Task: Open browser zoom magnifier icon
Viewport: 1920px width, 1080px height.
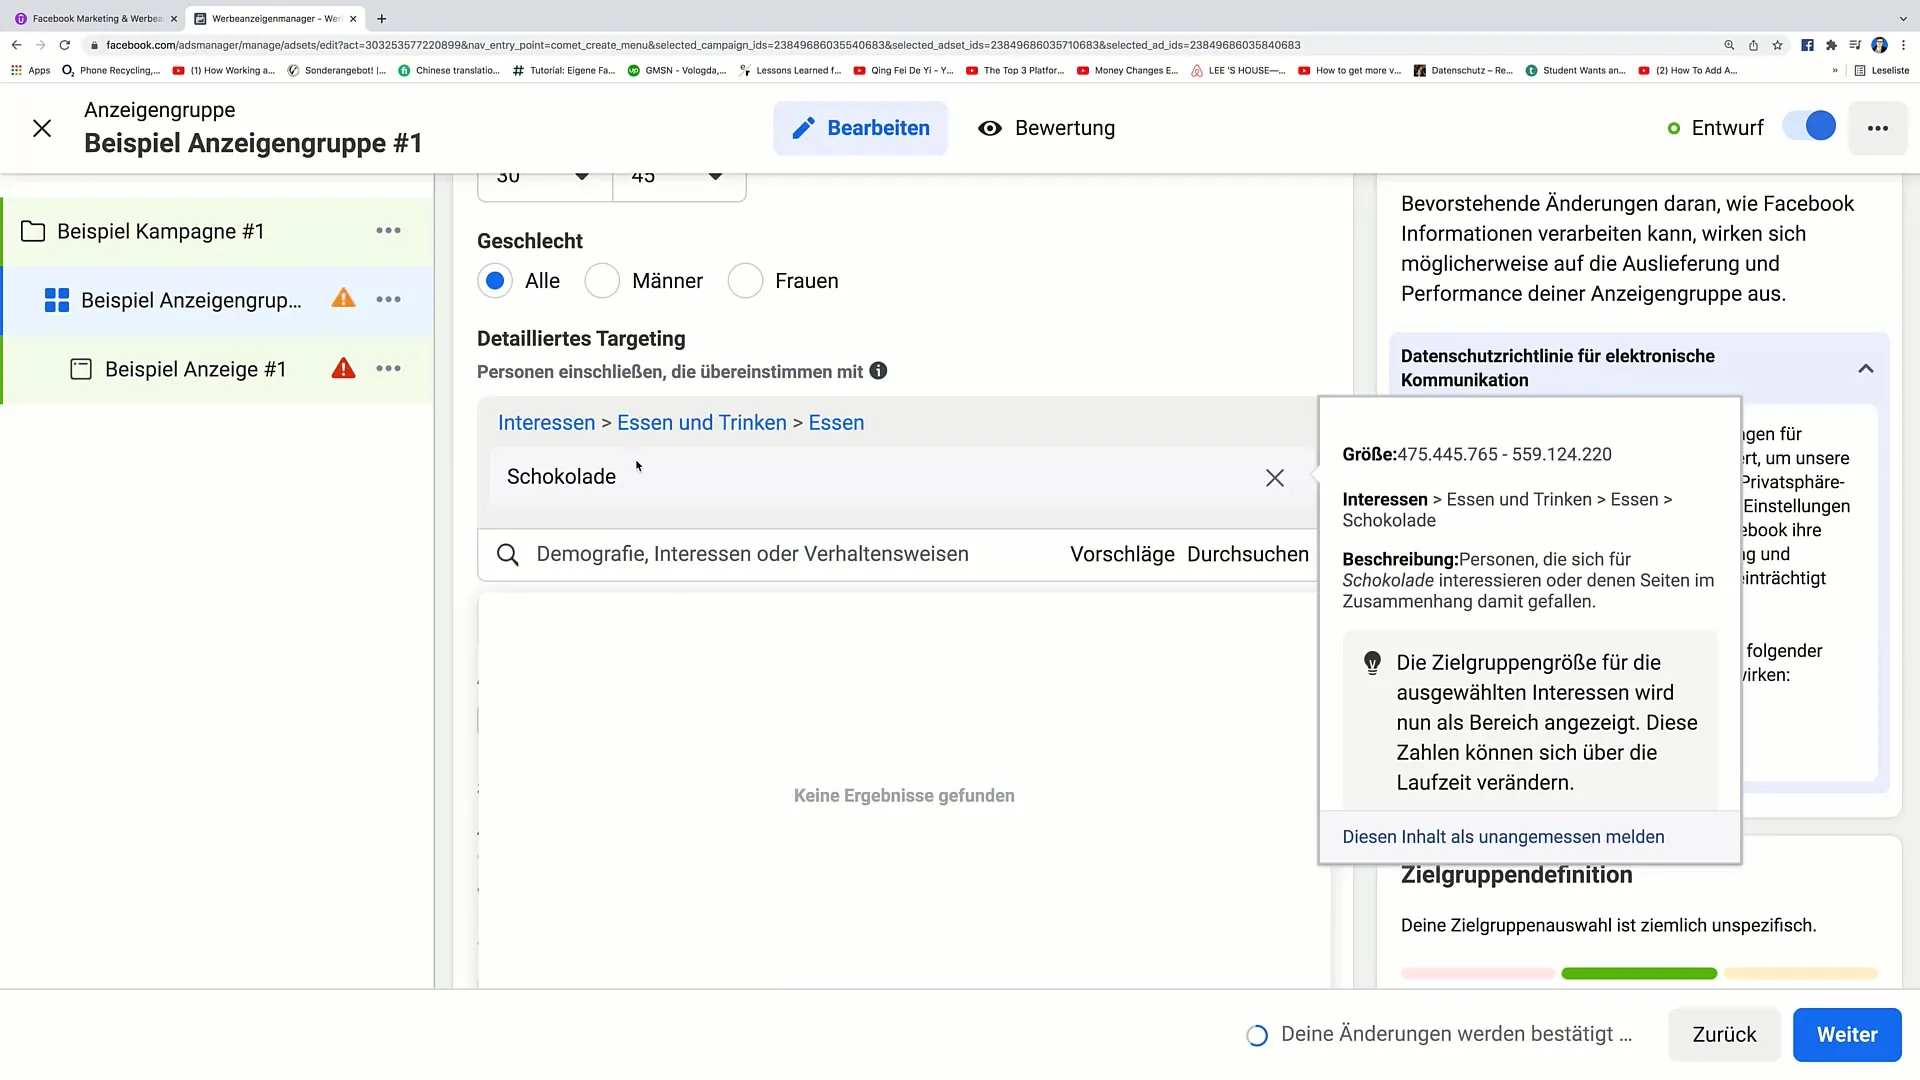Action: click(x=1729, y=45)
